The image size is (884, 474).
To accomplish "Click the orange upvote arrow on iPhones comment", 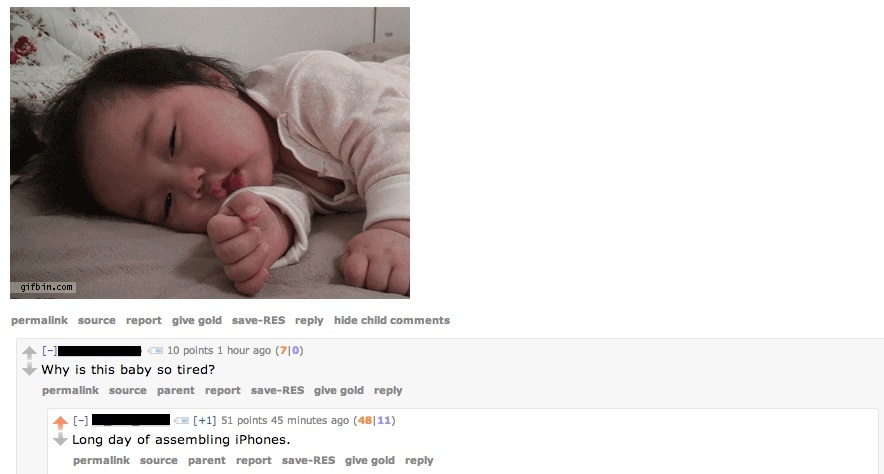I will click(x=60, y=422).
